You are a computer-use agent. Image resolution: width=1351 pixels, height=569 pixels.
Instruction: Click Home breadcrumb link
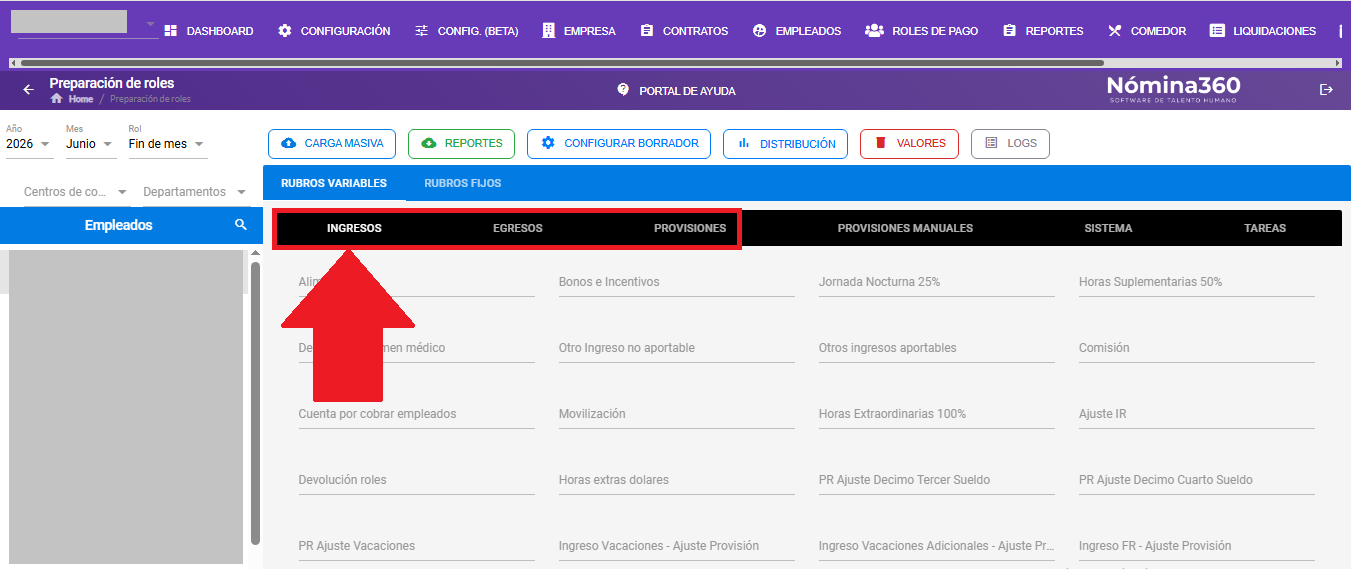(81, 99)
